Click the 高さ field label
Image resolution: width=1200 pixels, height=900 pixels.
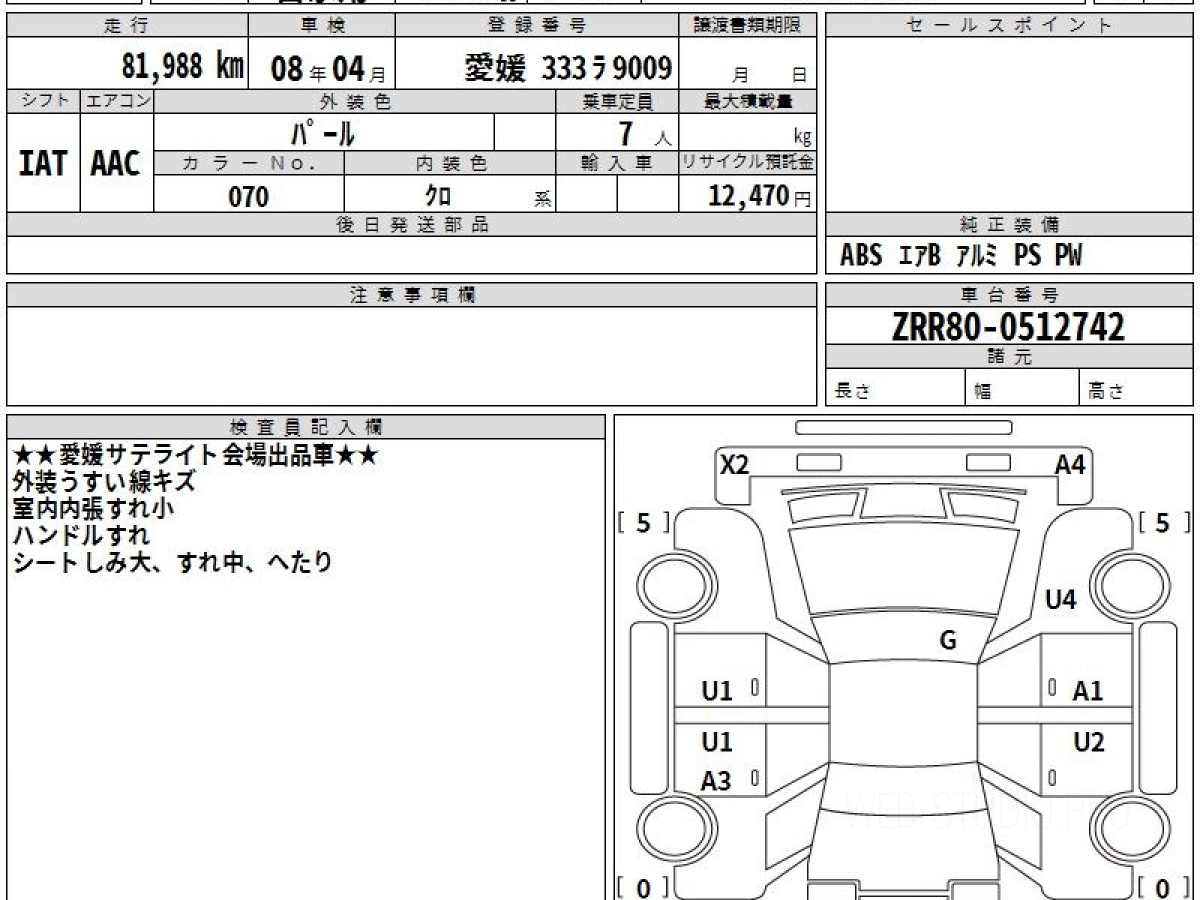[1106, 392]
